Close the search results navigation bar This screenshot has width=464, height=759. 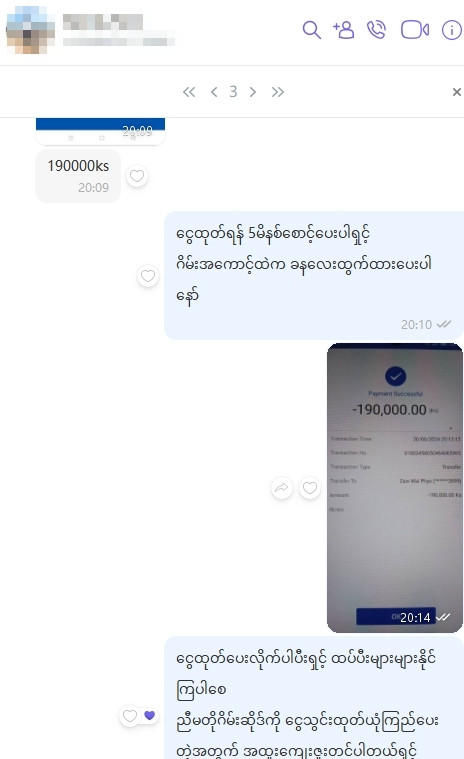pyautogui.click(x=456, y=92)
